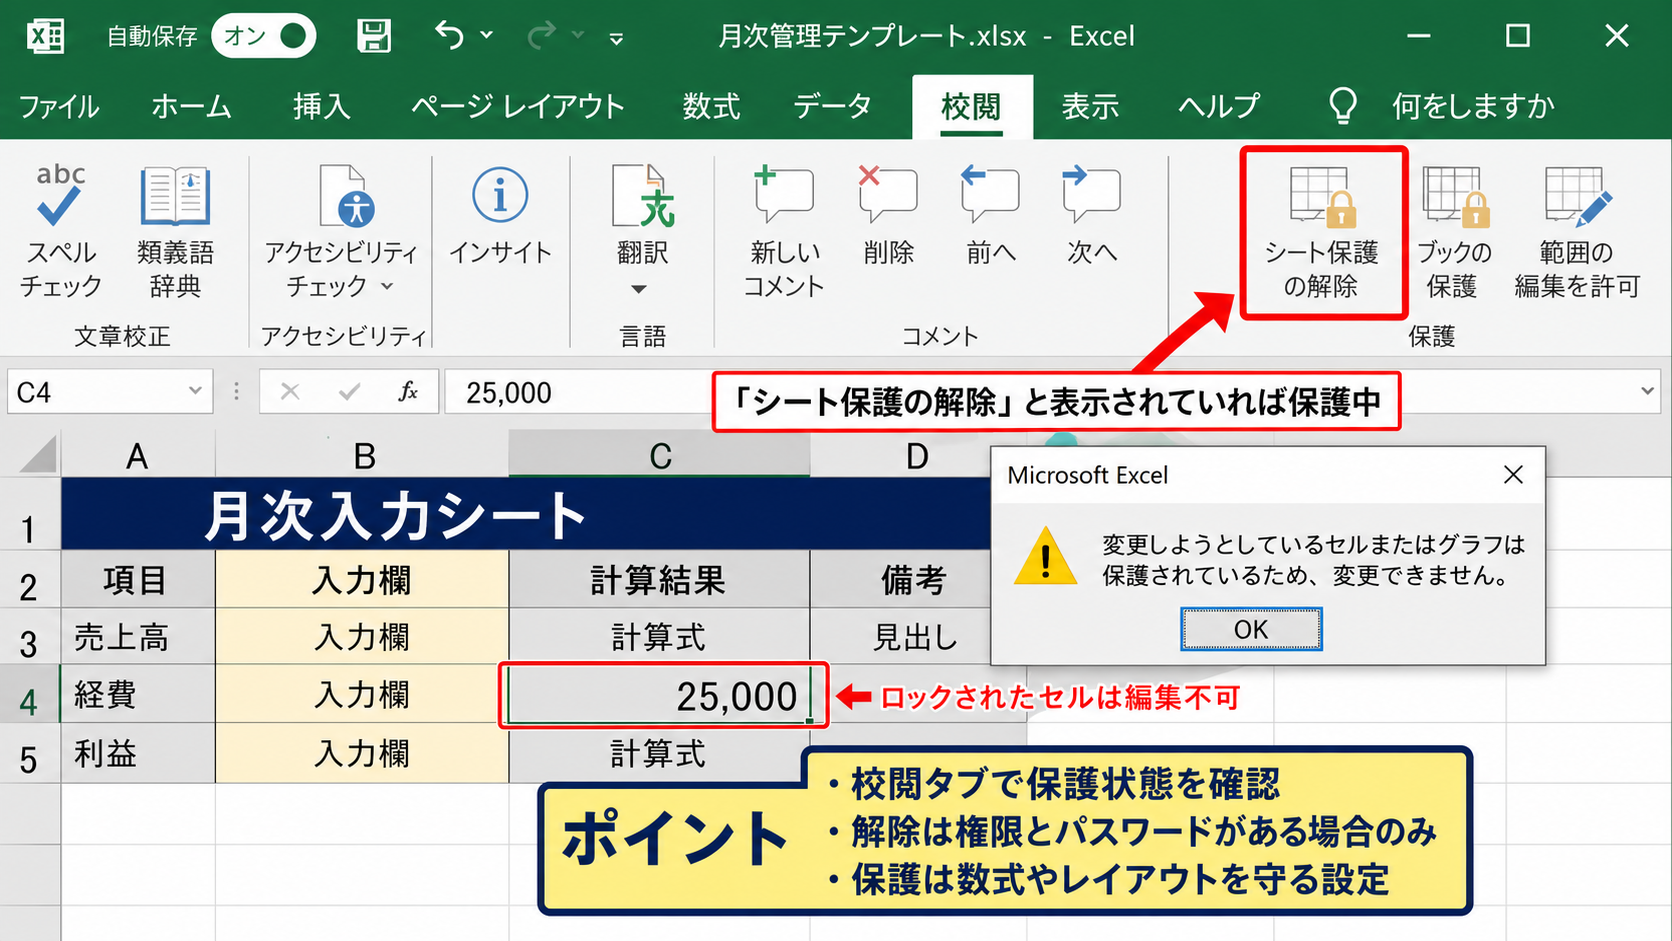Click the 何をしますか search box

1473,106
